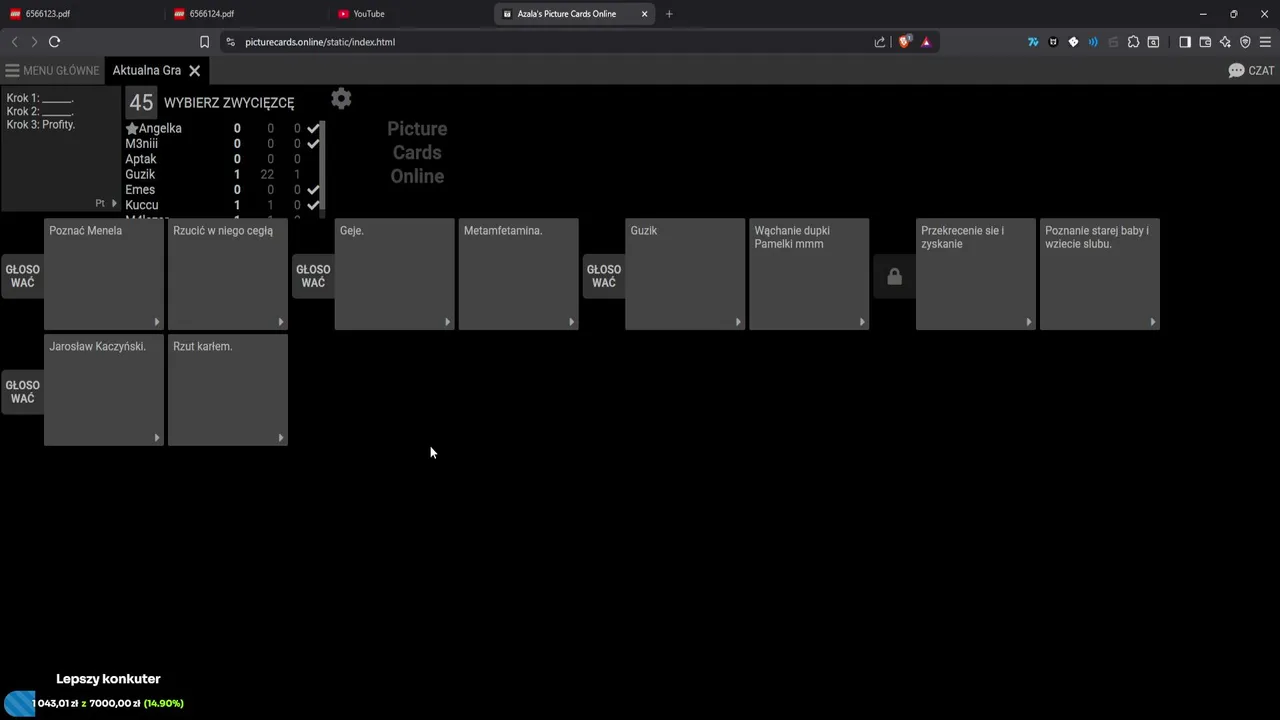Click the checkmark next to Angelka
1280x720 pixels.
[x=313, y=128]
